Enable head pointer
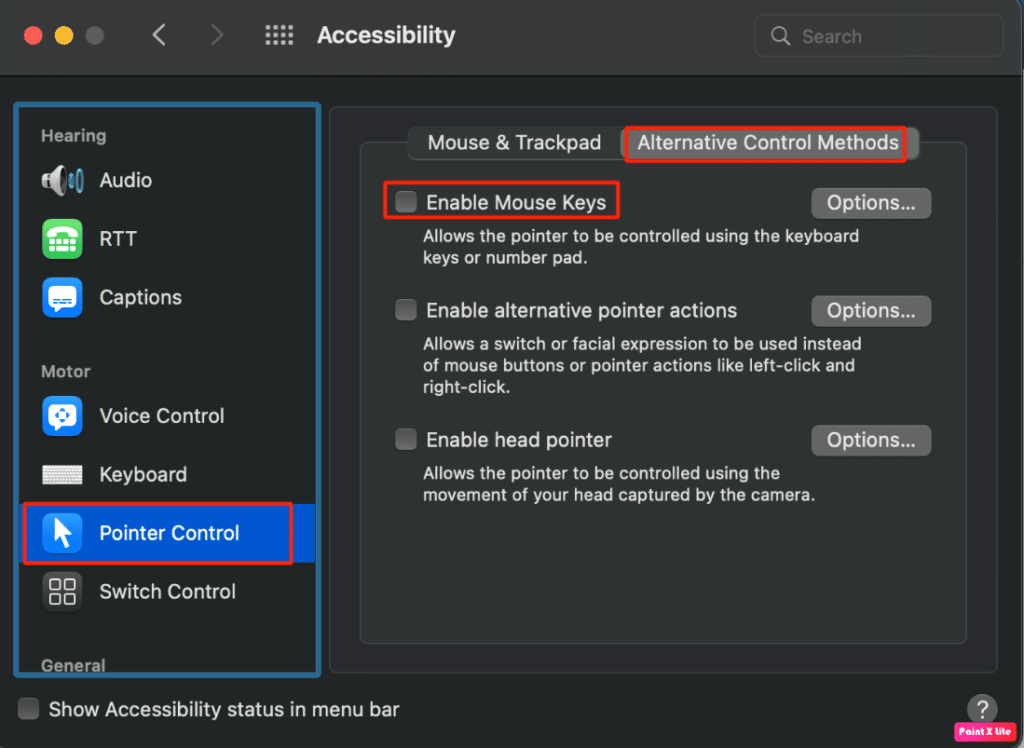 click(405, 439)
